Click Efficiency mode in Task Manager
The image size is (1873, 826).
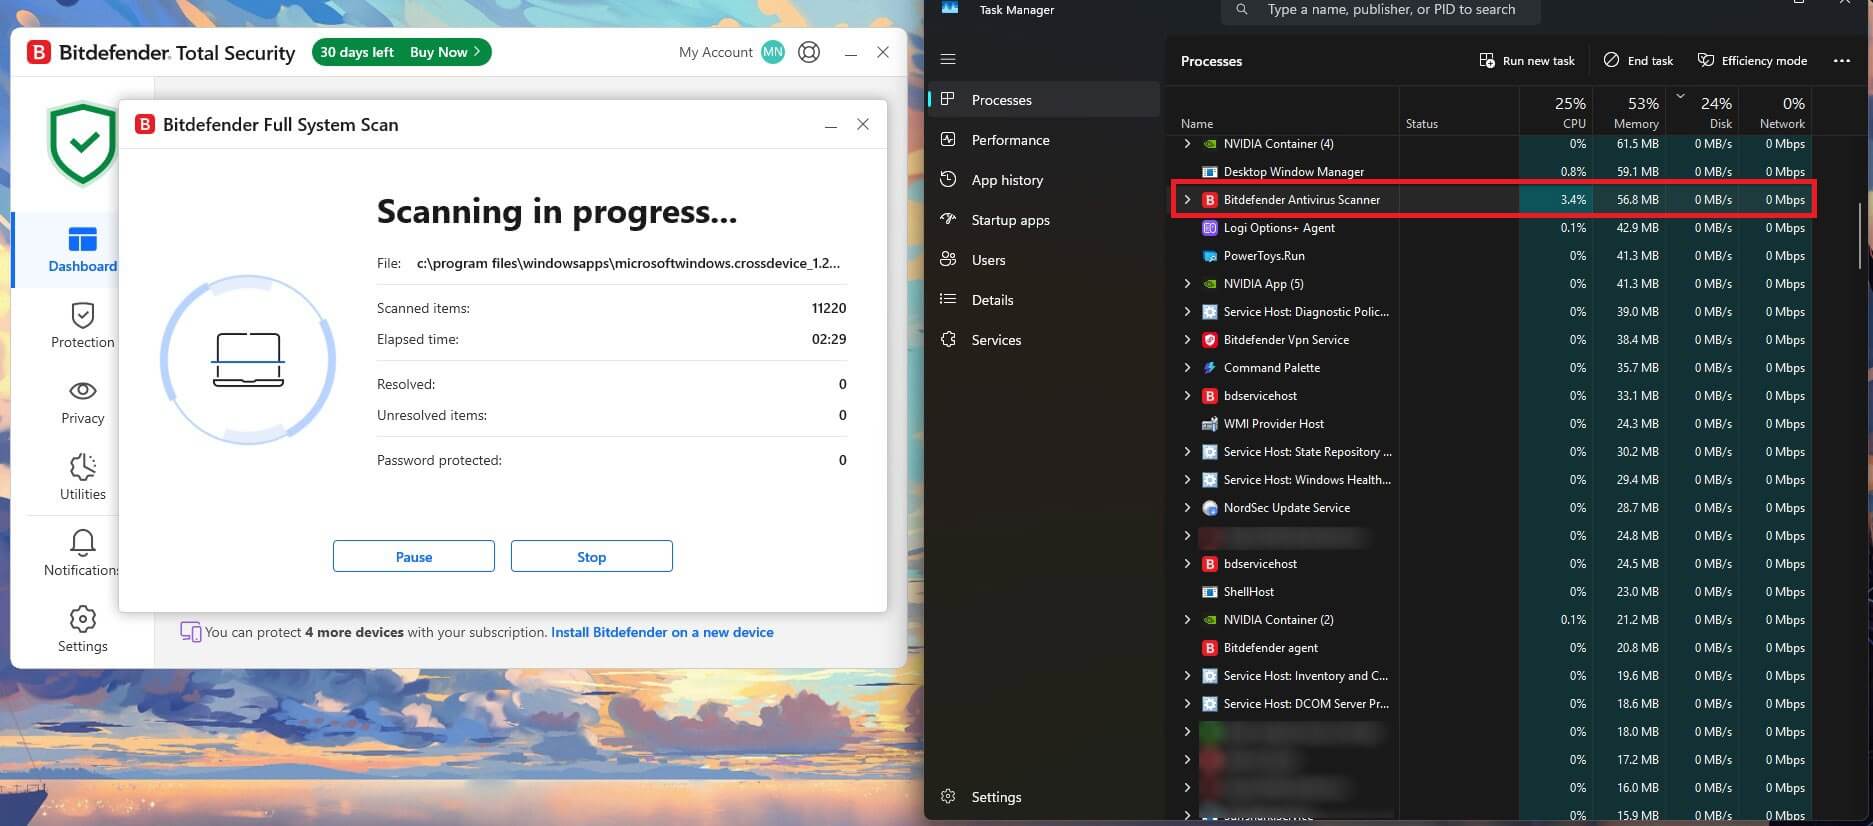[1752, 61]
